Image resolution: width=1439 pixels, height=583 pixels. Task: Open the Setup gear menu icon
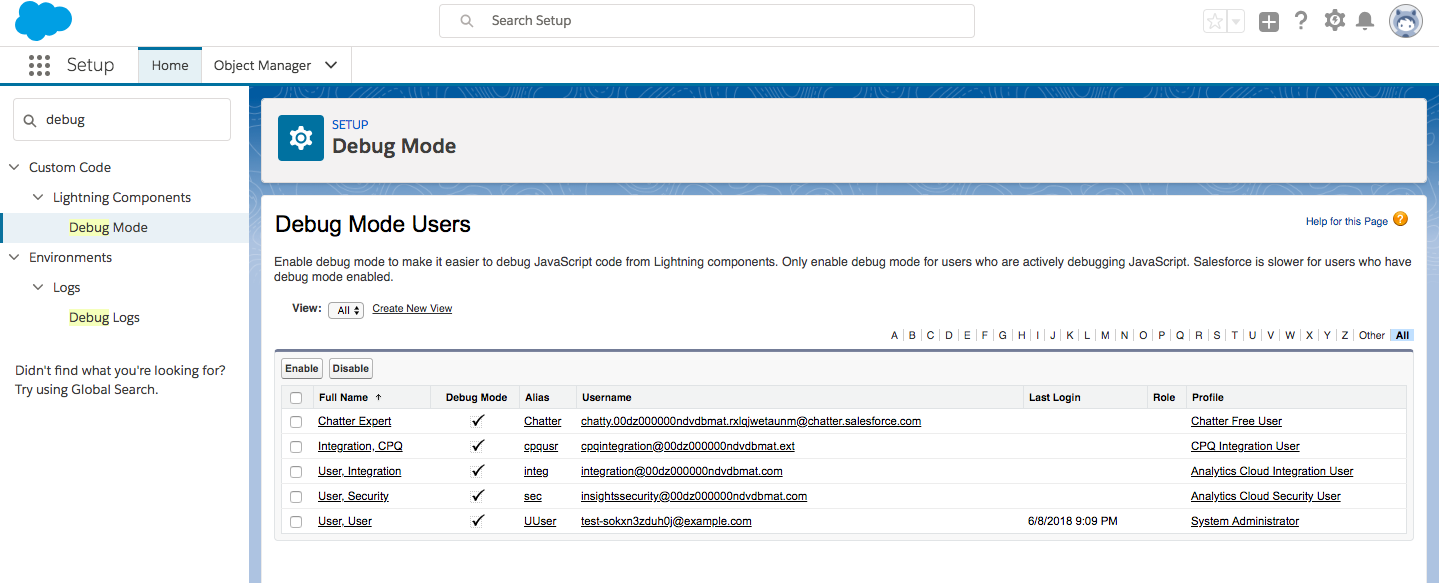pyautogui.click(x=1335, y=20)
